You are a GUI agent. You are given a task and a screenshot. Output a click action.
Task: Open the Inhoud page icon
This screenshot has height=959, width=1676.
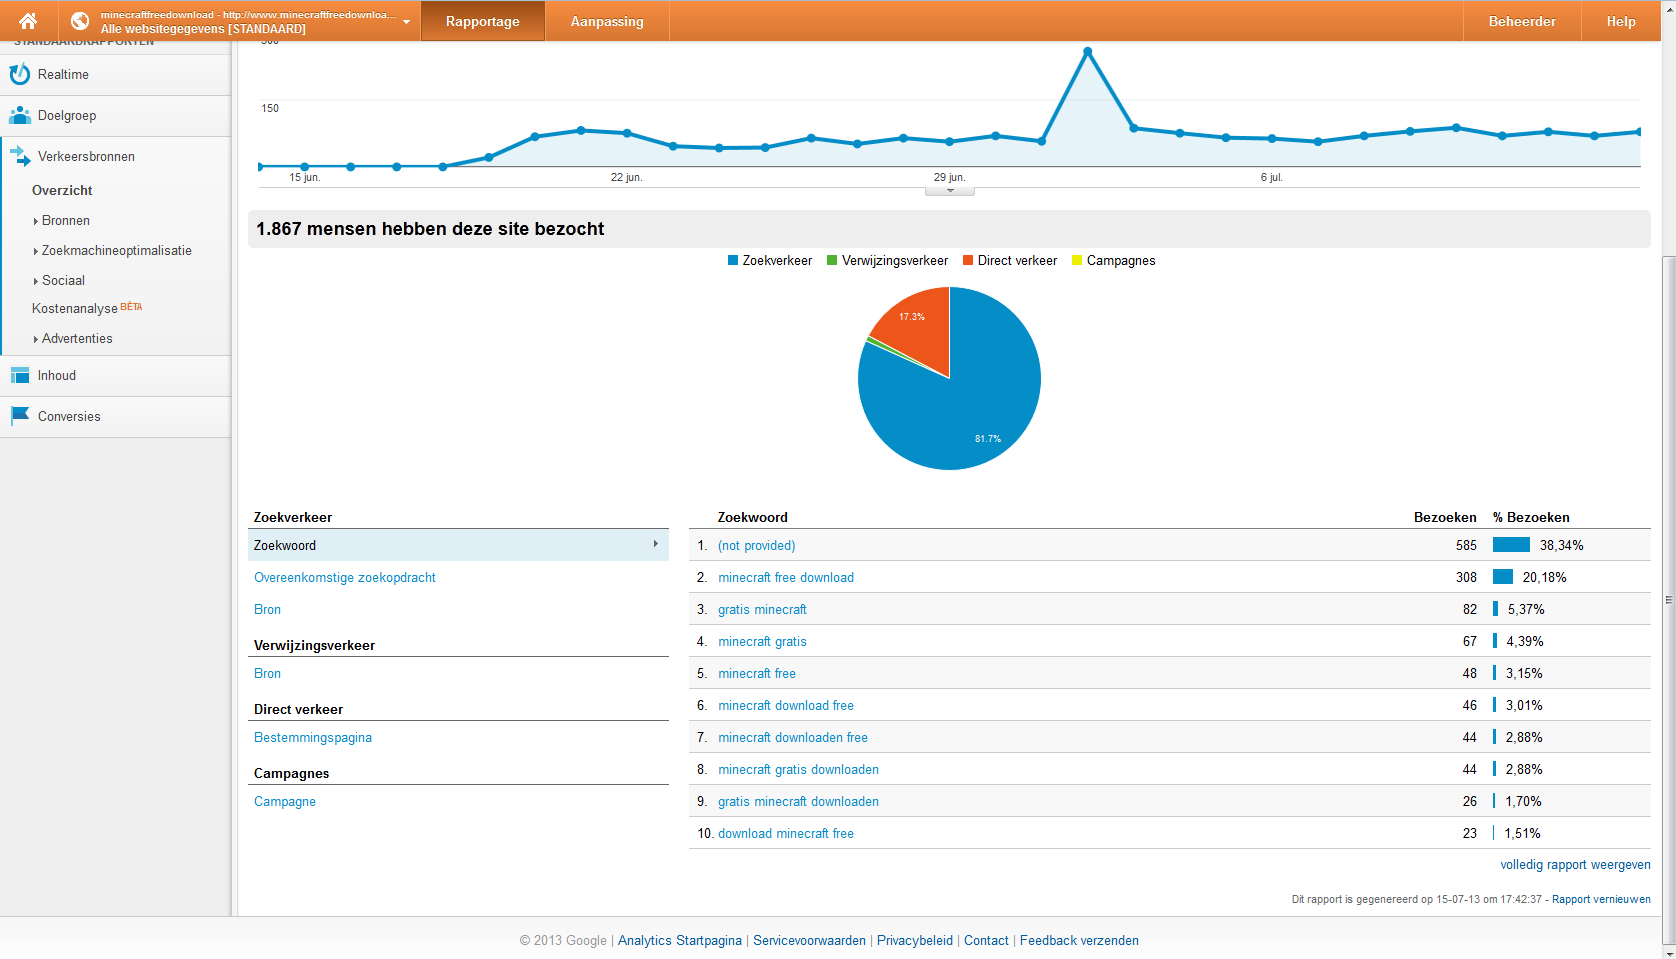pyautogui.click(x=19, y=375)
